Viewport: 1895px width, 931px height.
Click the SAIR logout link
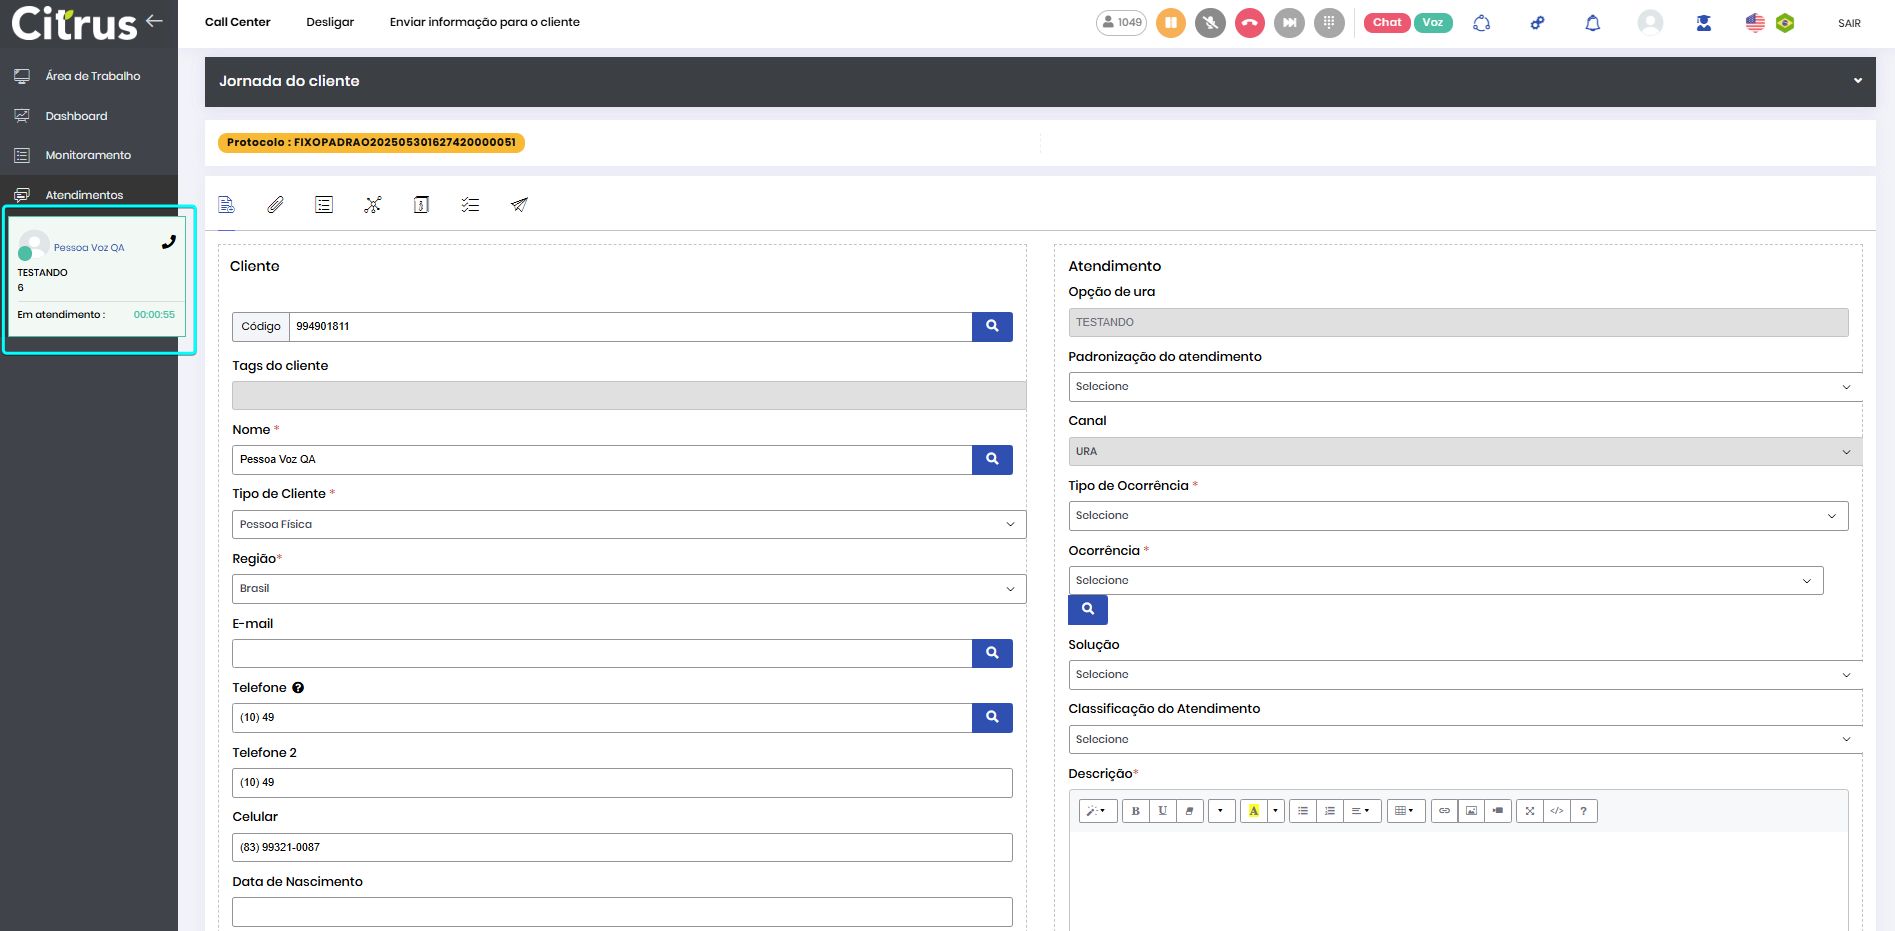1849,23
